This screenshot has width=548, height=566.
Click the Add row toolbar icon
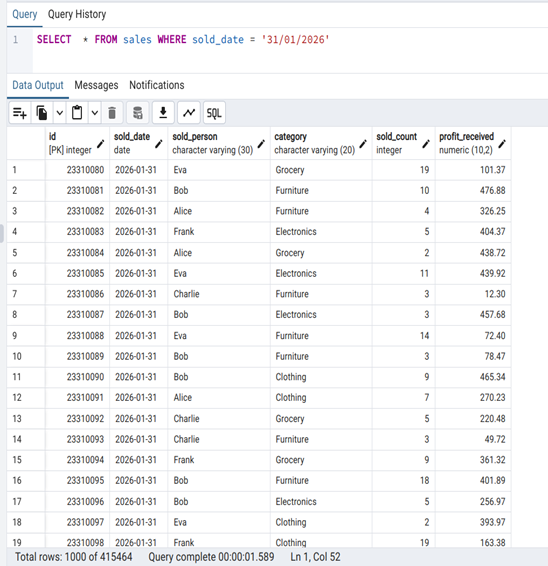coord(19,113)
